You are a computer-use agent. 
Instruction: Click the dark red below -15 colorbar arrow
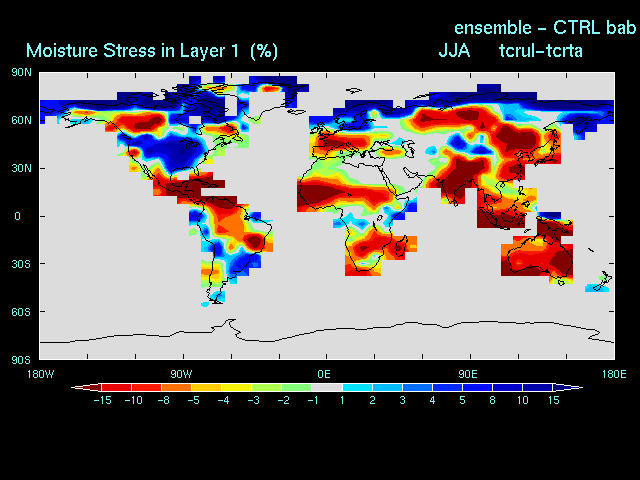pos(86,387)
